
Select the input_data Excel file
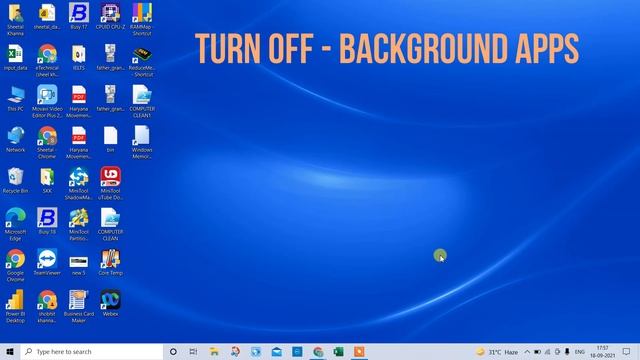(x=16, y=54)
